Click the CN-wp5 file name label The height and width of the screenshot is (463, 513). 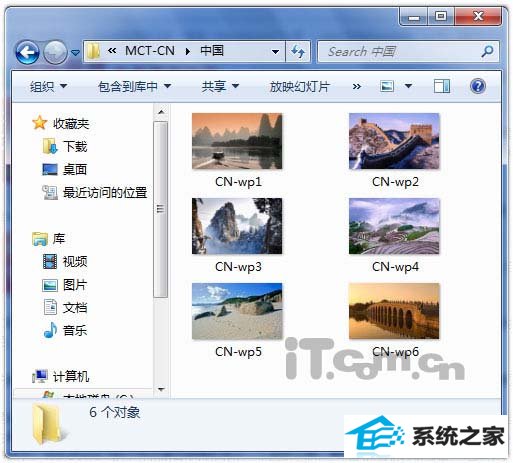tap(238, 352)
